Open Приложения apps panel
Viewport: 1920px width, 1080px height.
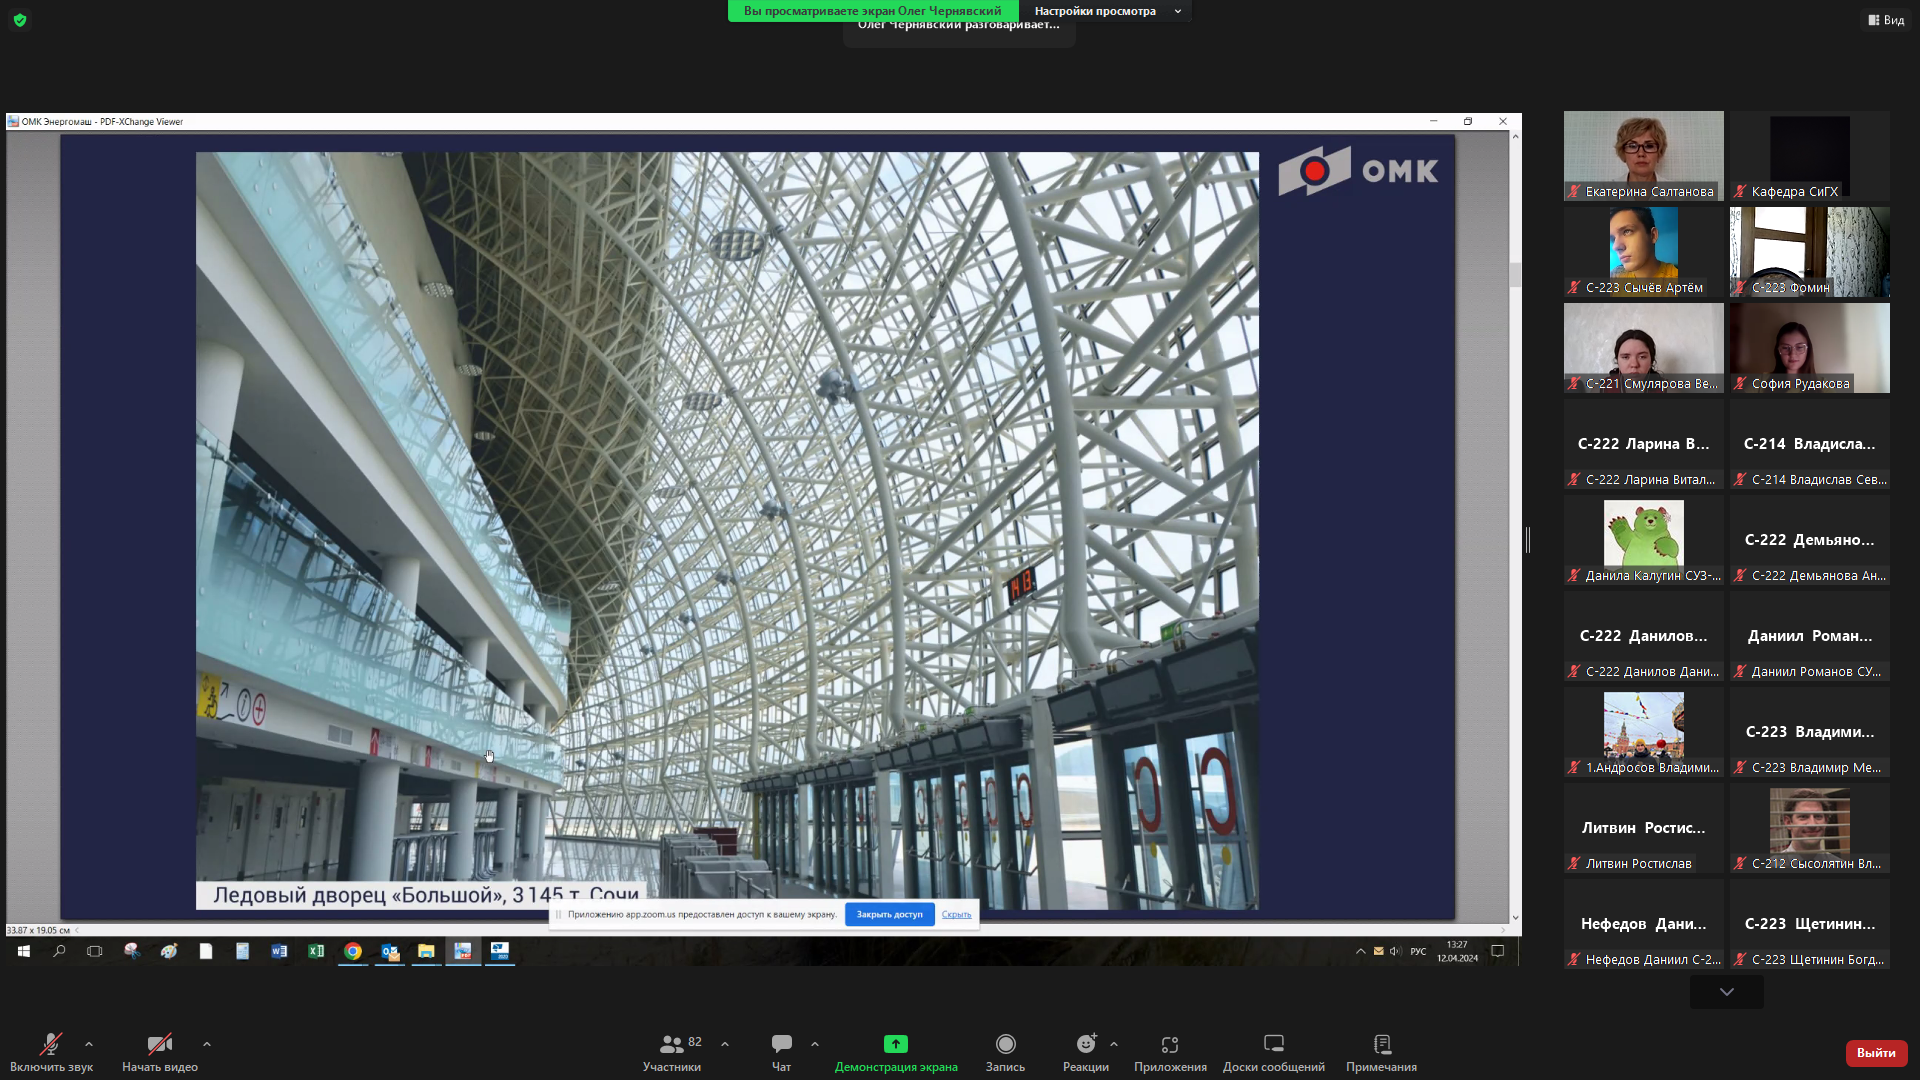click(x=1170, y=1052)
